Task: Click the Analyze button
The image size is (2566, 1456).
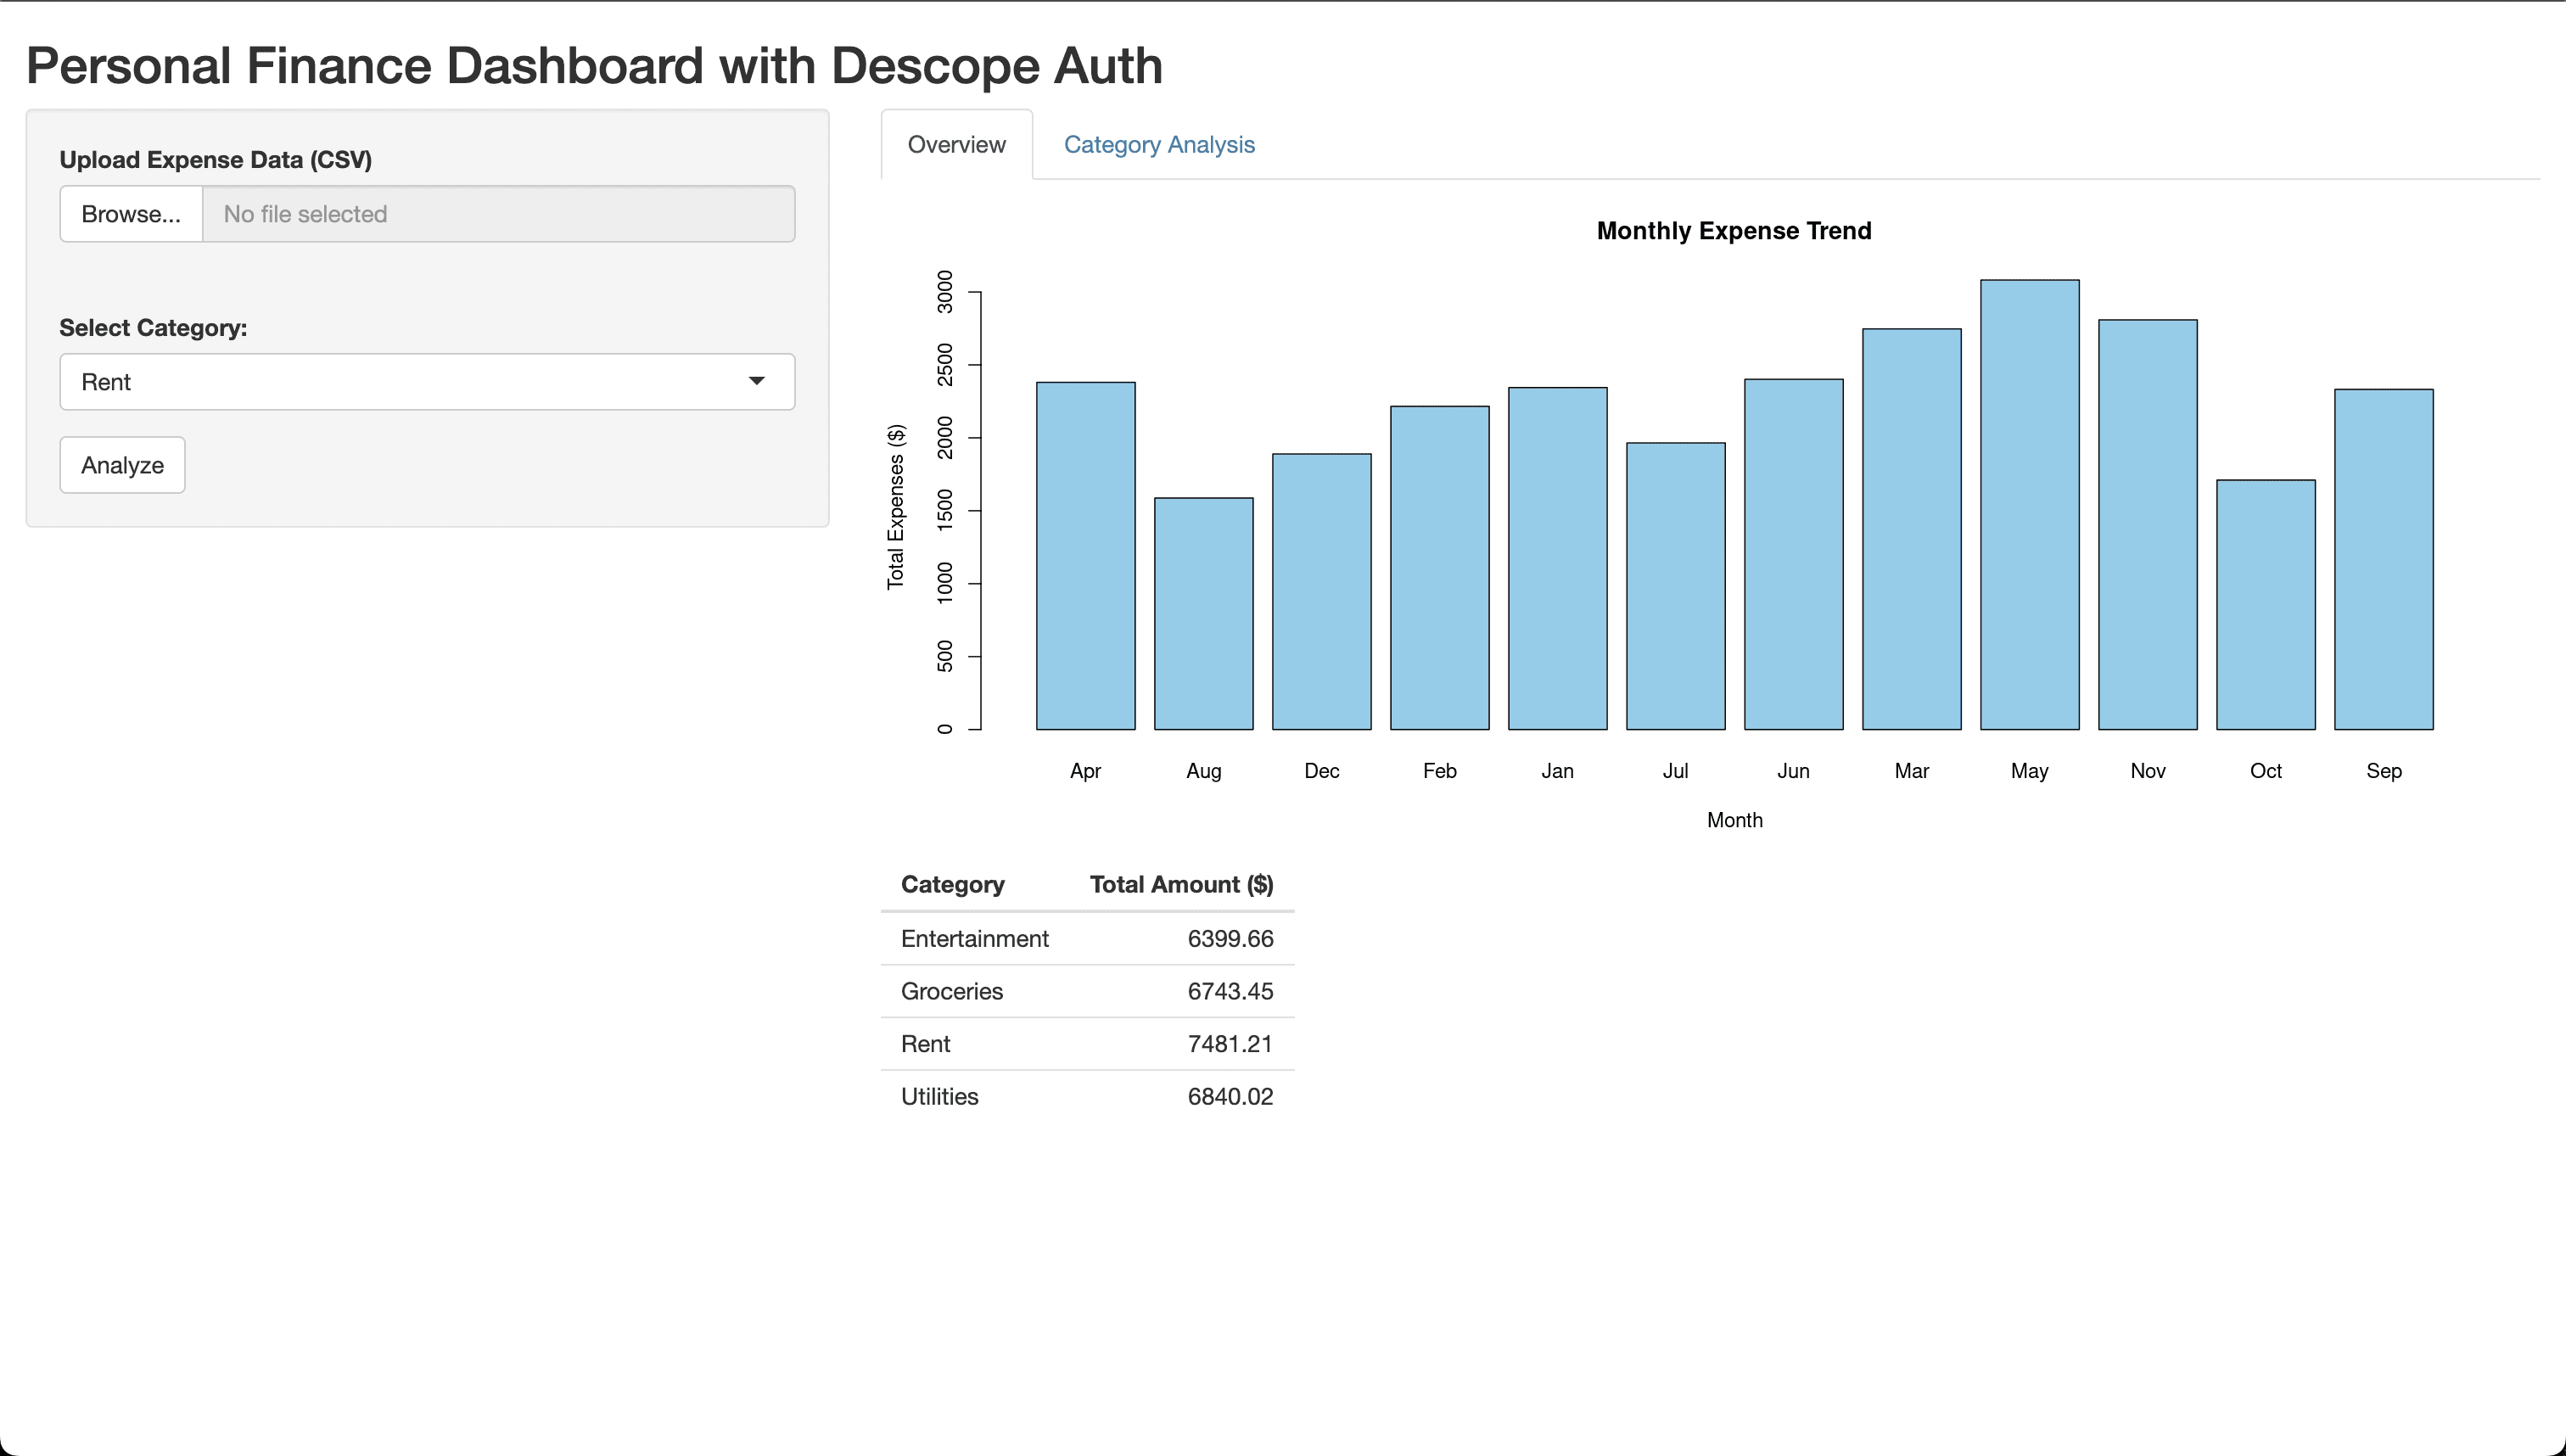Action: click(121, 464)
